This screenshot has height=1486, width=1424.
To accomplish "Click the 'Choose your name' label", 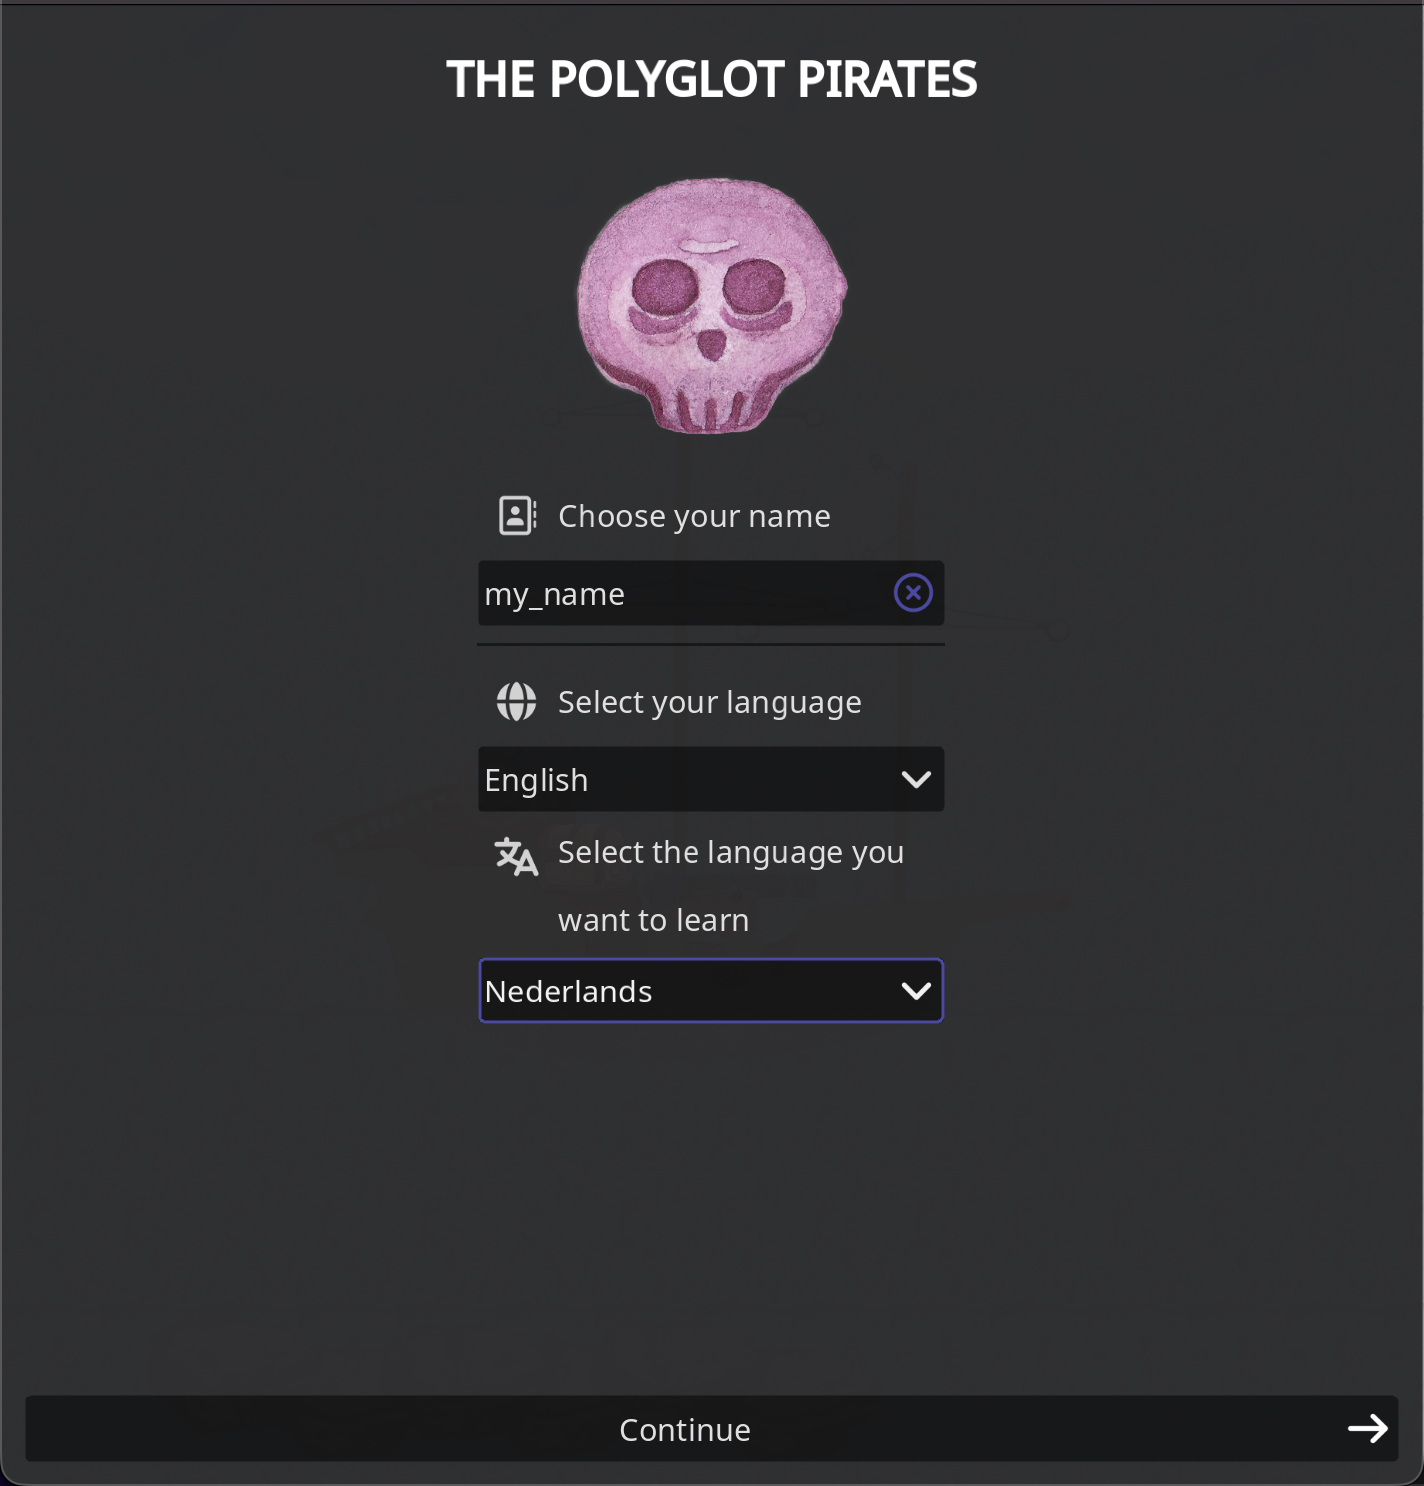I will click(x=694, y=516).
